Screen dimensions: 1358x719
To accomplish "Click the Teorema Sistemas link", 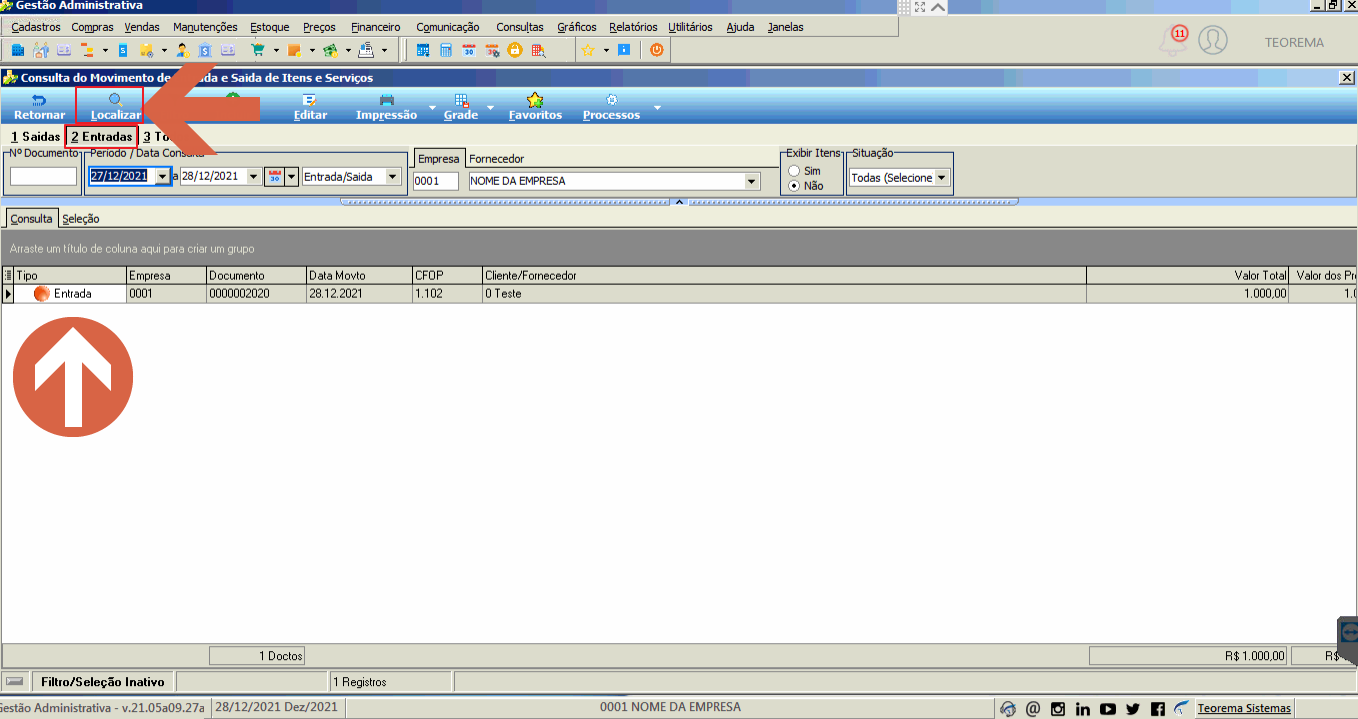I will tap(1244, 708).
